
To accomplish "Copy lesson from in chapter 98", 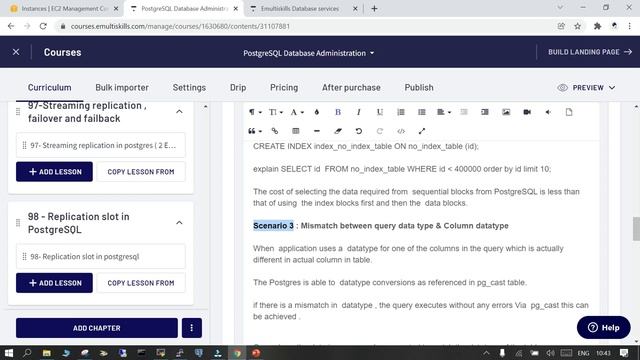I will 141,283.
